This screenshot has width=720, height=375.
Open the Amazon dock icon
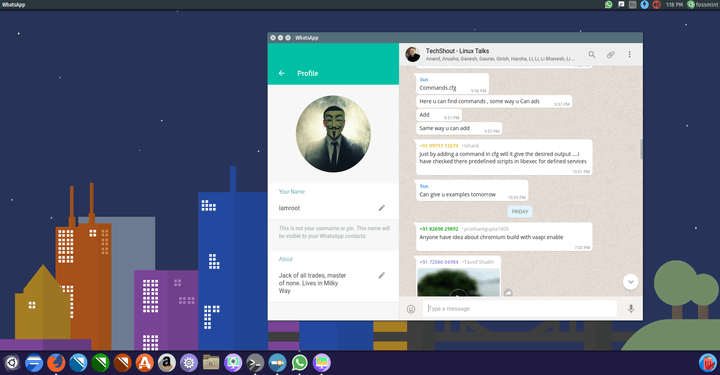click(x=167, y=363)
